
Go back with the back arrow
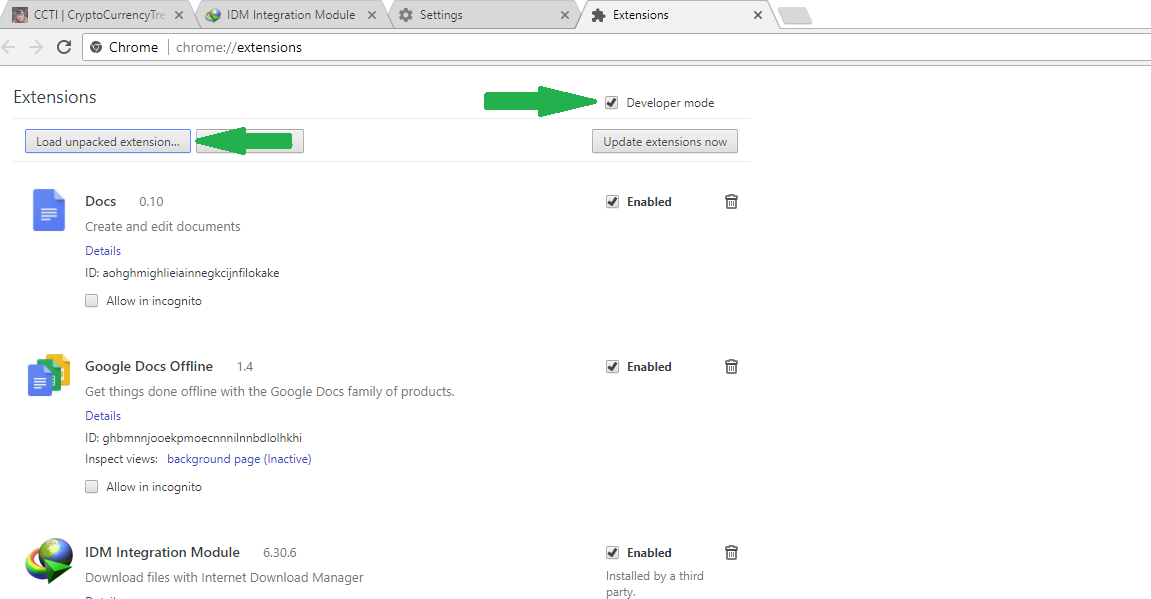(9, 47)
